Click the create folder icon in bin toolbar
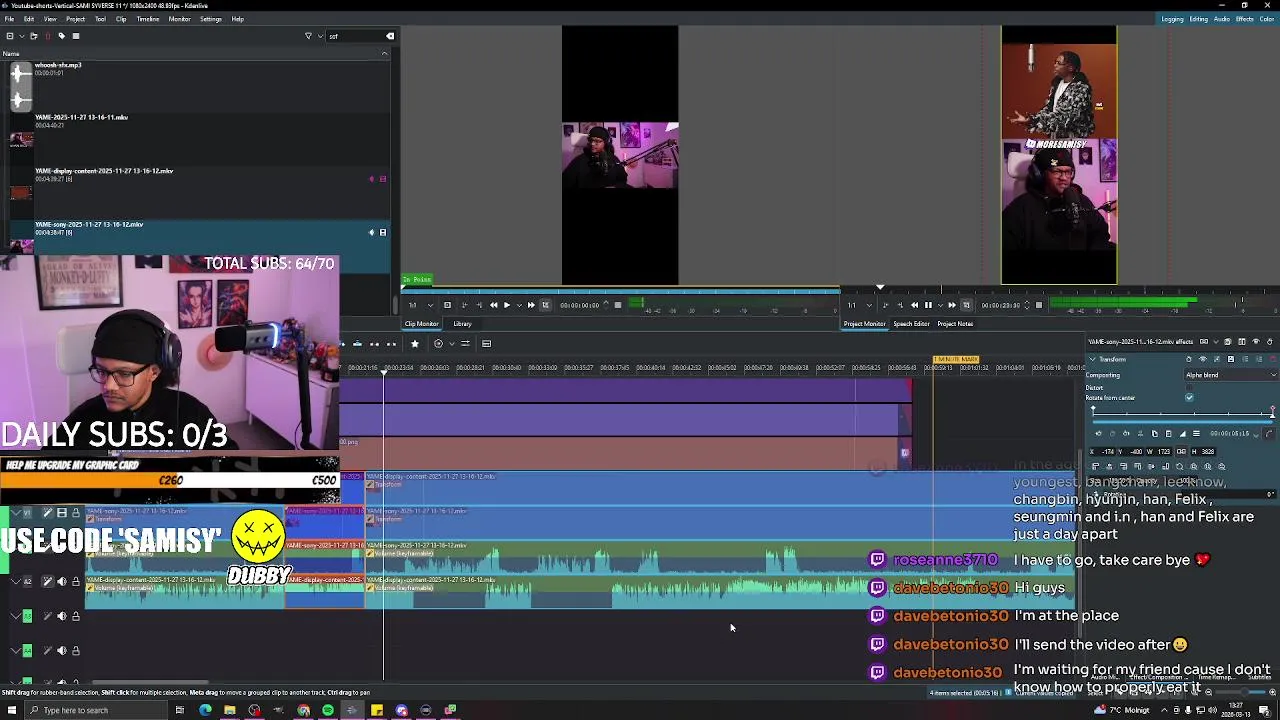Viewport: 1280px width, 720px height. (x=33, y=36)
